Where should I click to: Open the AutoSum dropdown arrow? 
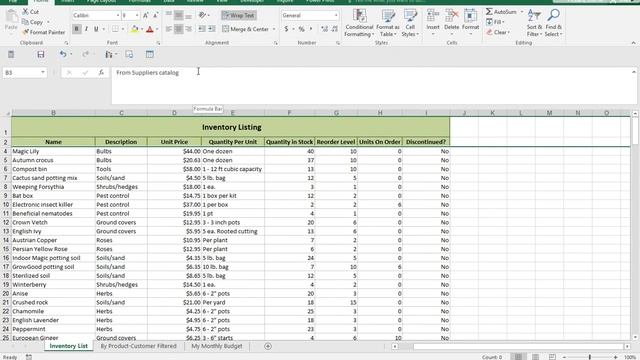[x=521, y=12]
